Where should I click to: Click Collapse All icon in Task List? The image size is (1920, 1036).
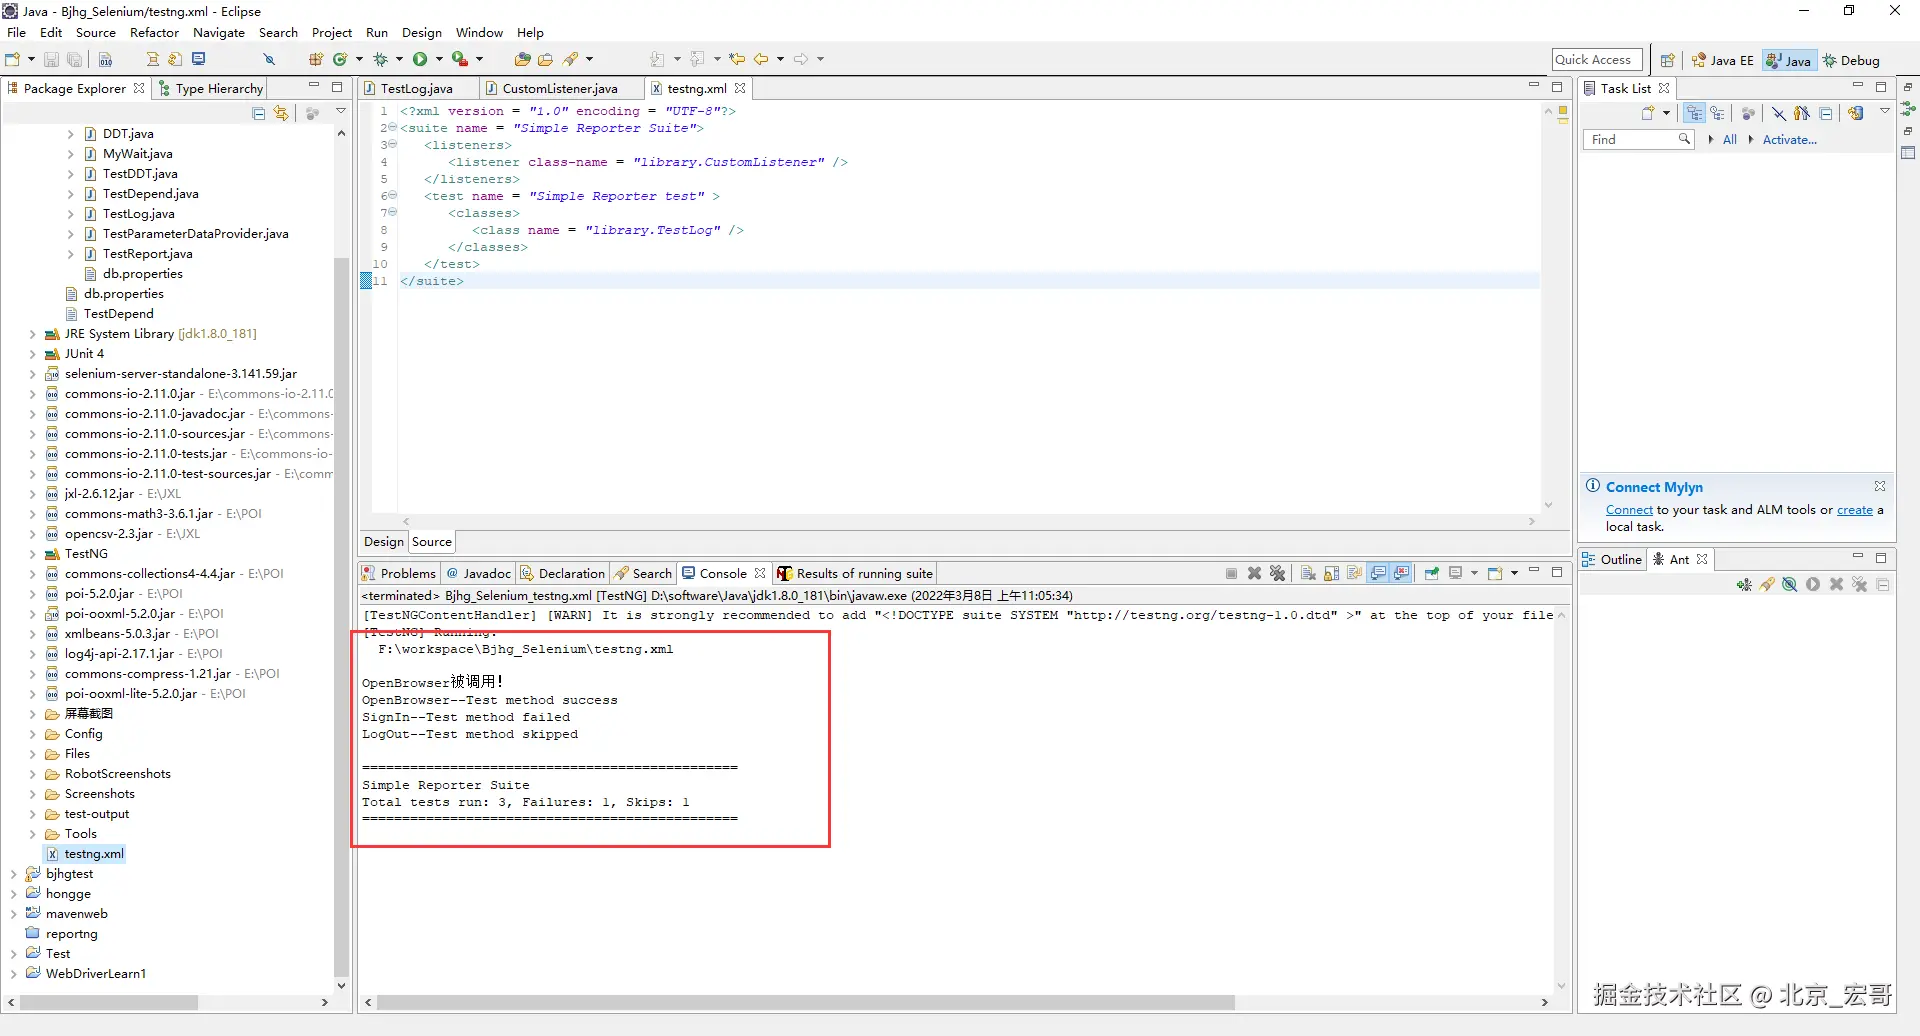[x=1826, y=113]
